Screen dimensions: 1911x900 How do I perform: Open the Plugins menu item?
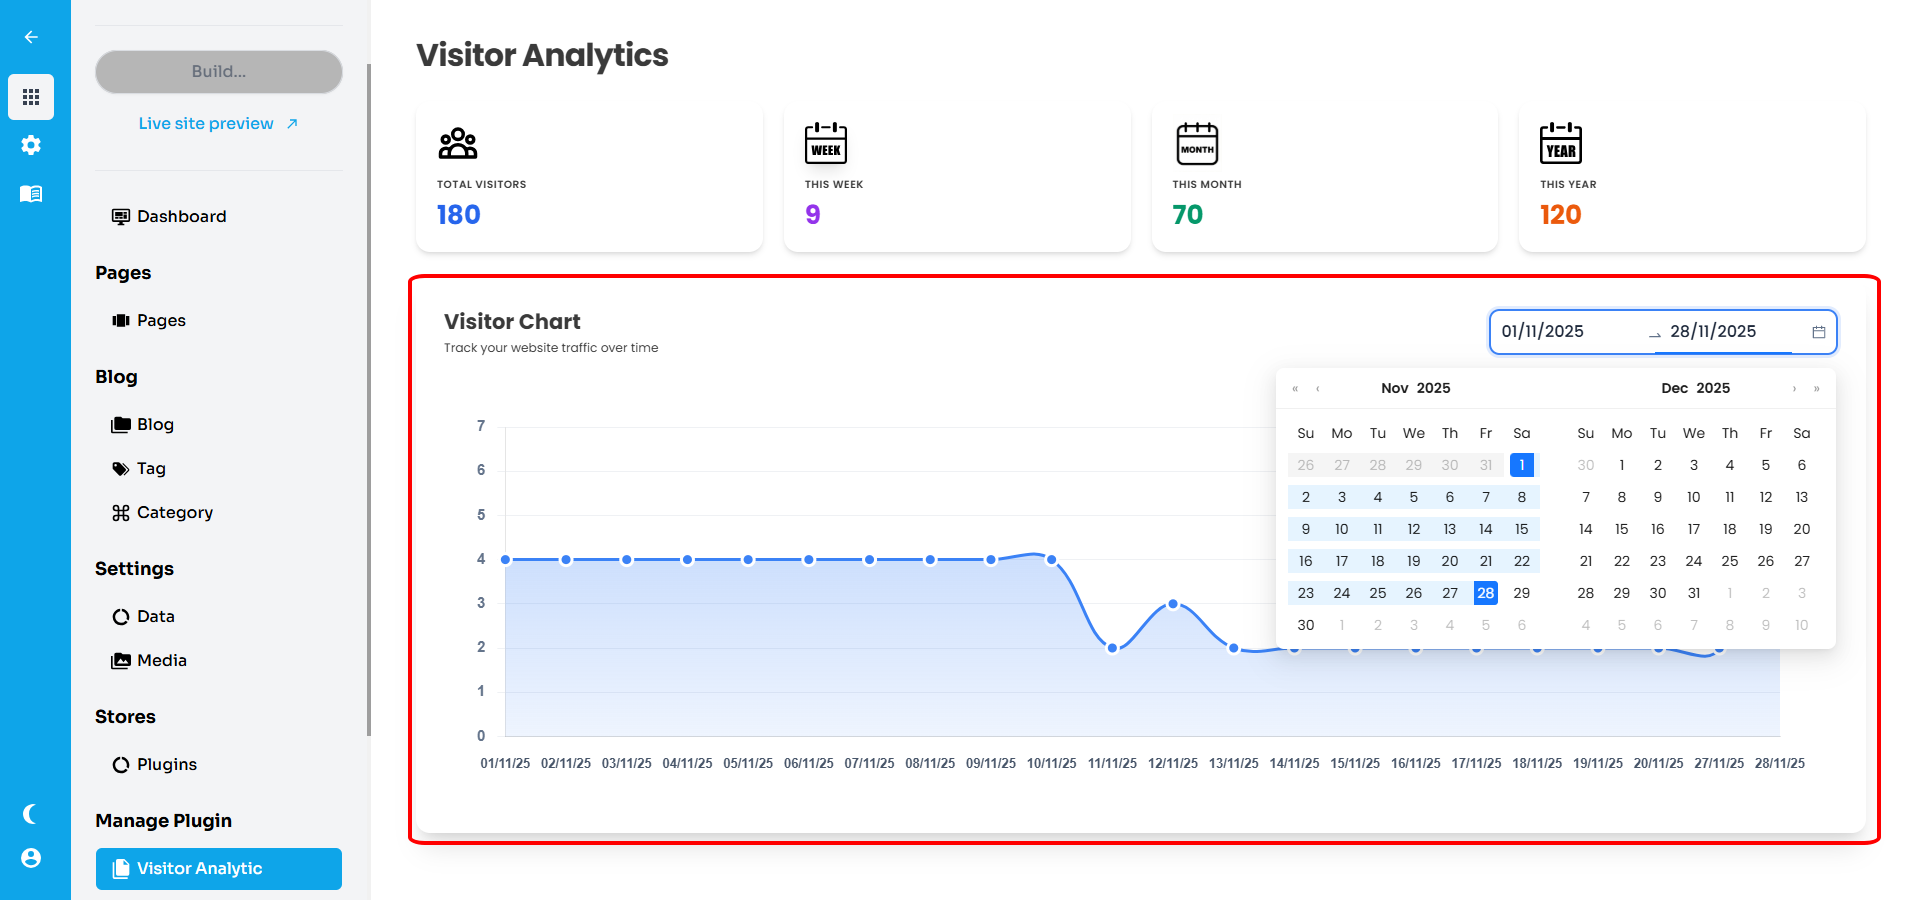pos(166,765)
